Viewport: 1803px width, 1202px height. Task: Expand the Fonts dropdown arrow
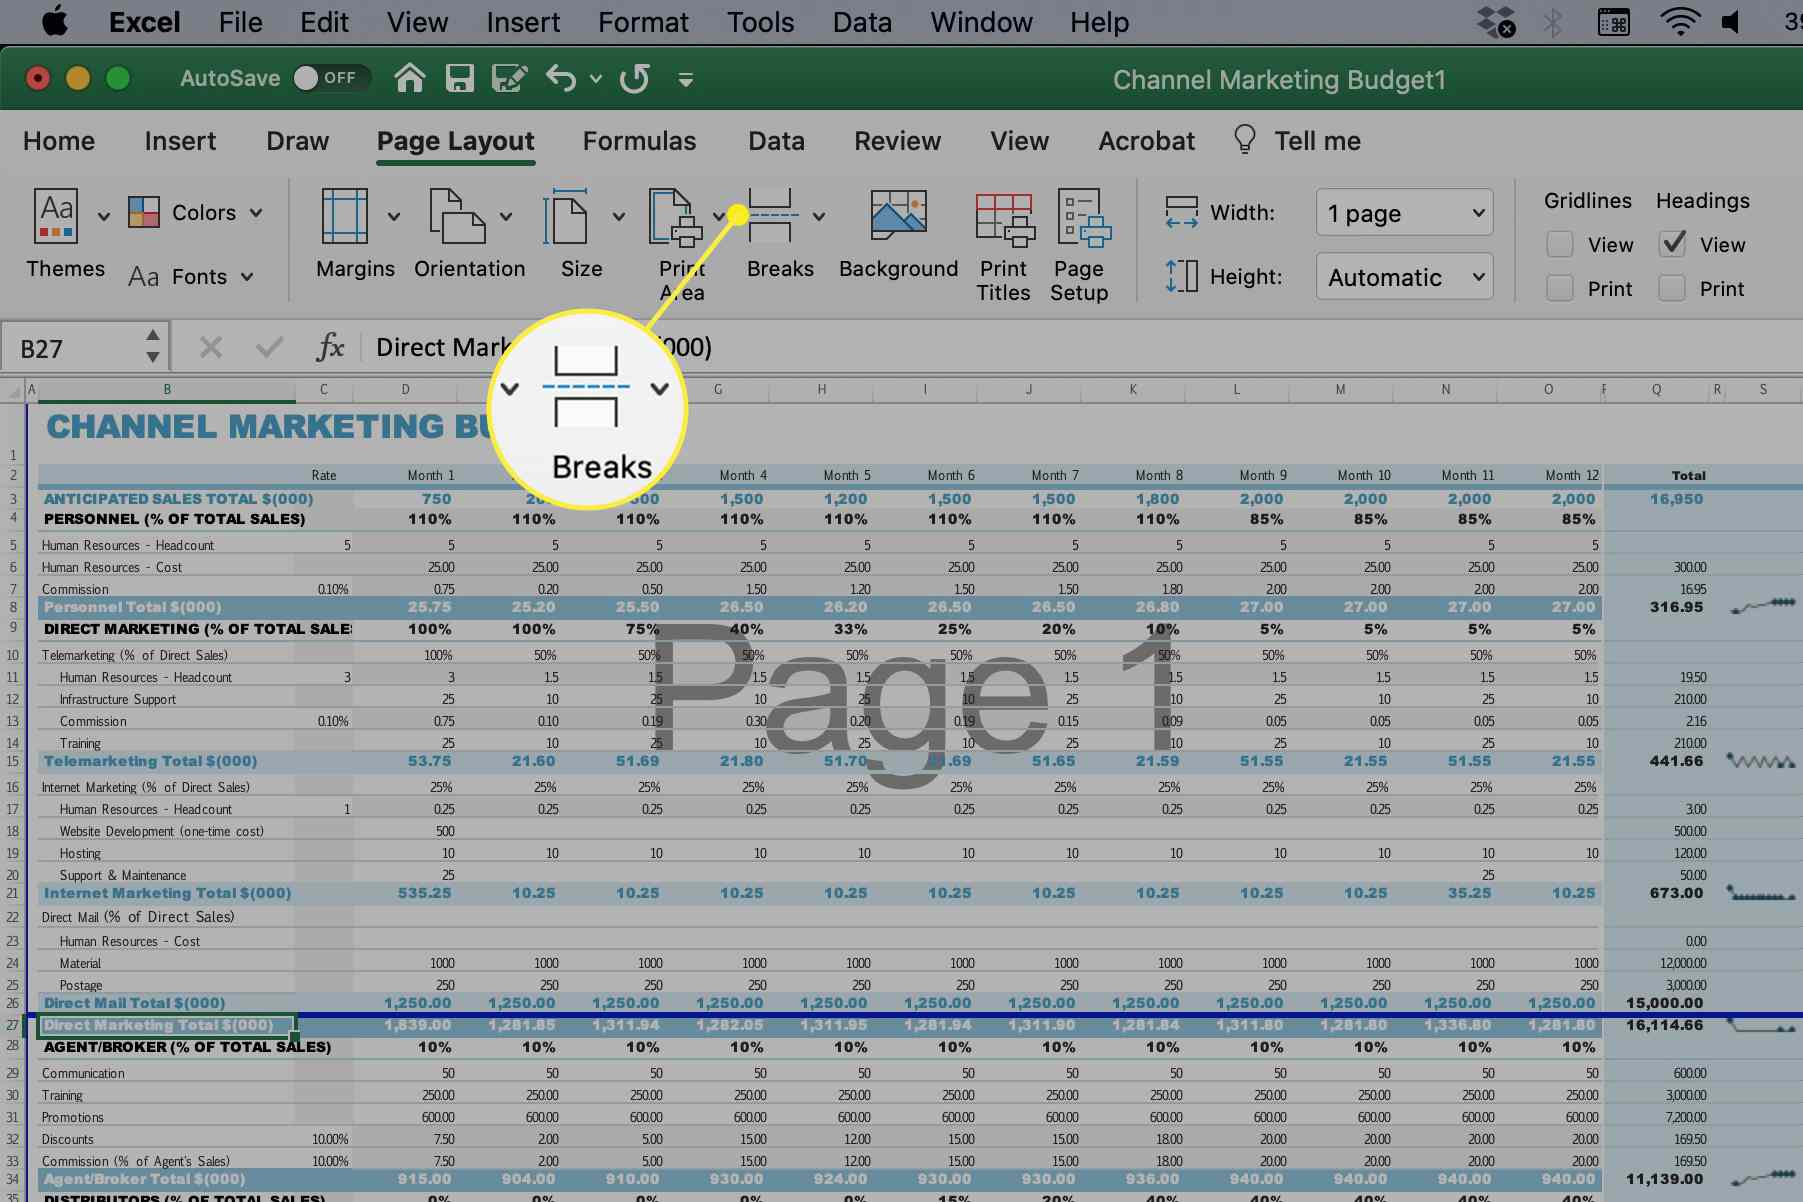pos(247,277)
